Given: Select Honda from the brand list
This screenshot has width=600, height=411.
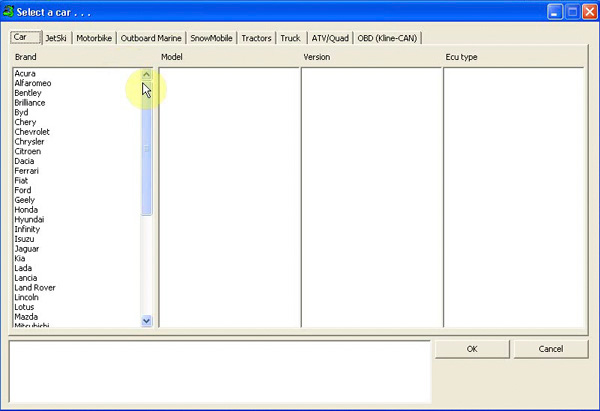Looking at the screenshot, I should pos(25,210).
